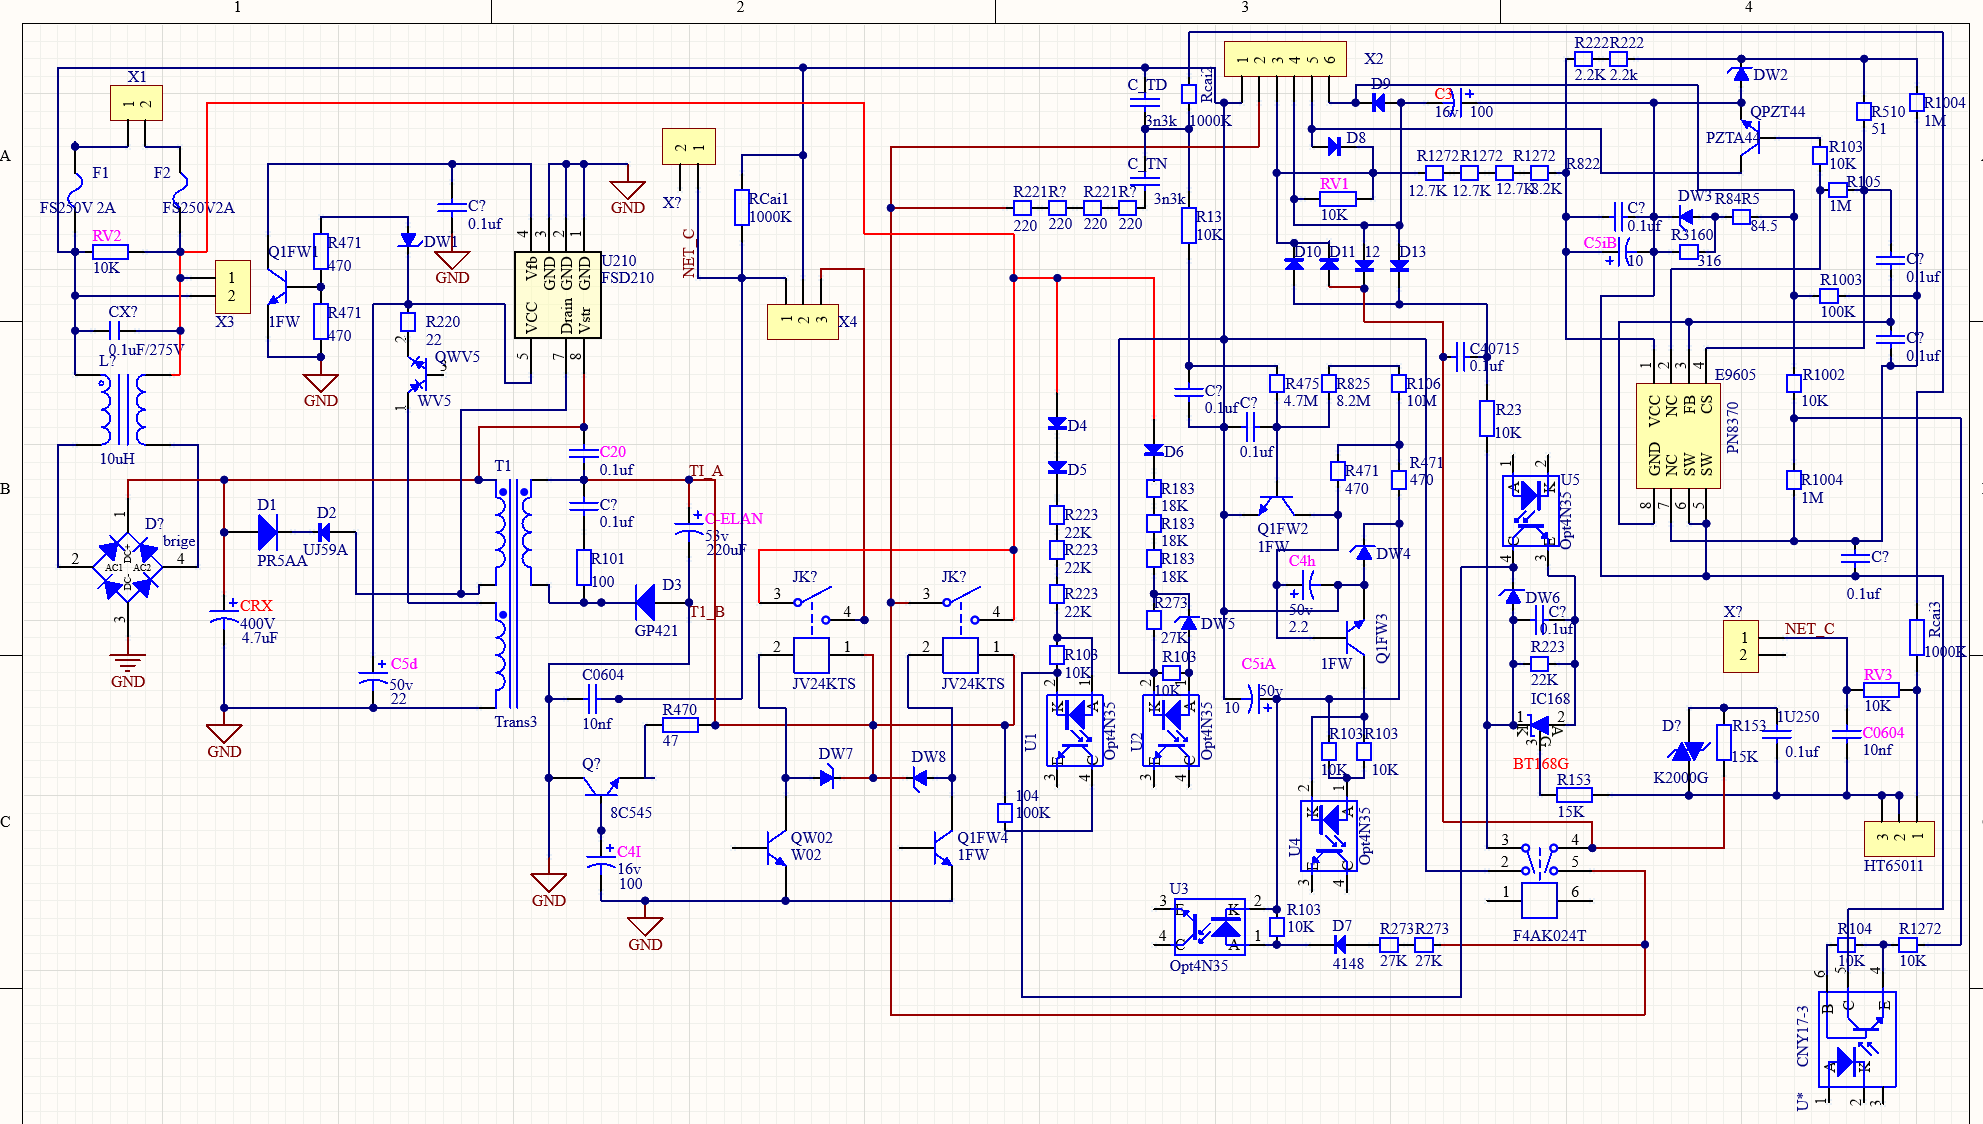Select resistor R1002 10K
The height and width of the screenshot is (1124, 1983).
pyautogui.click(x=1794, y=383)
